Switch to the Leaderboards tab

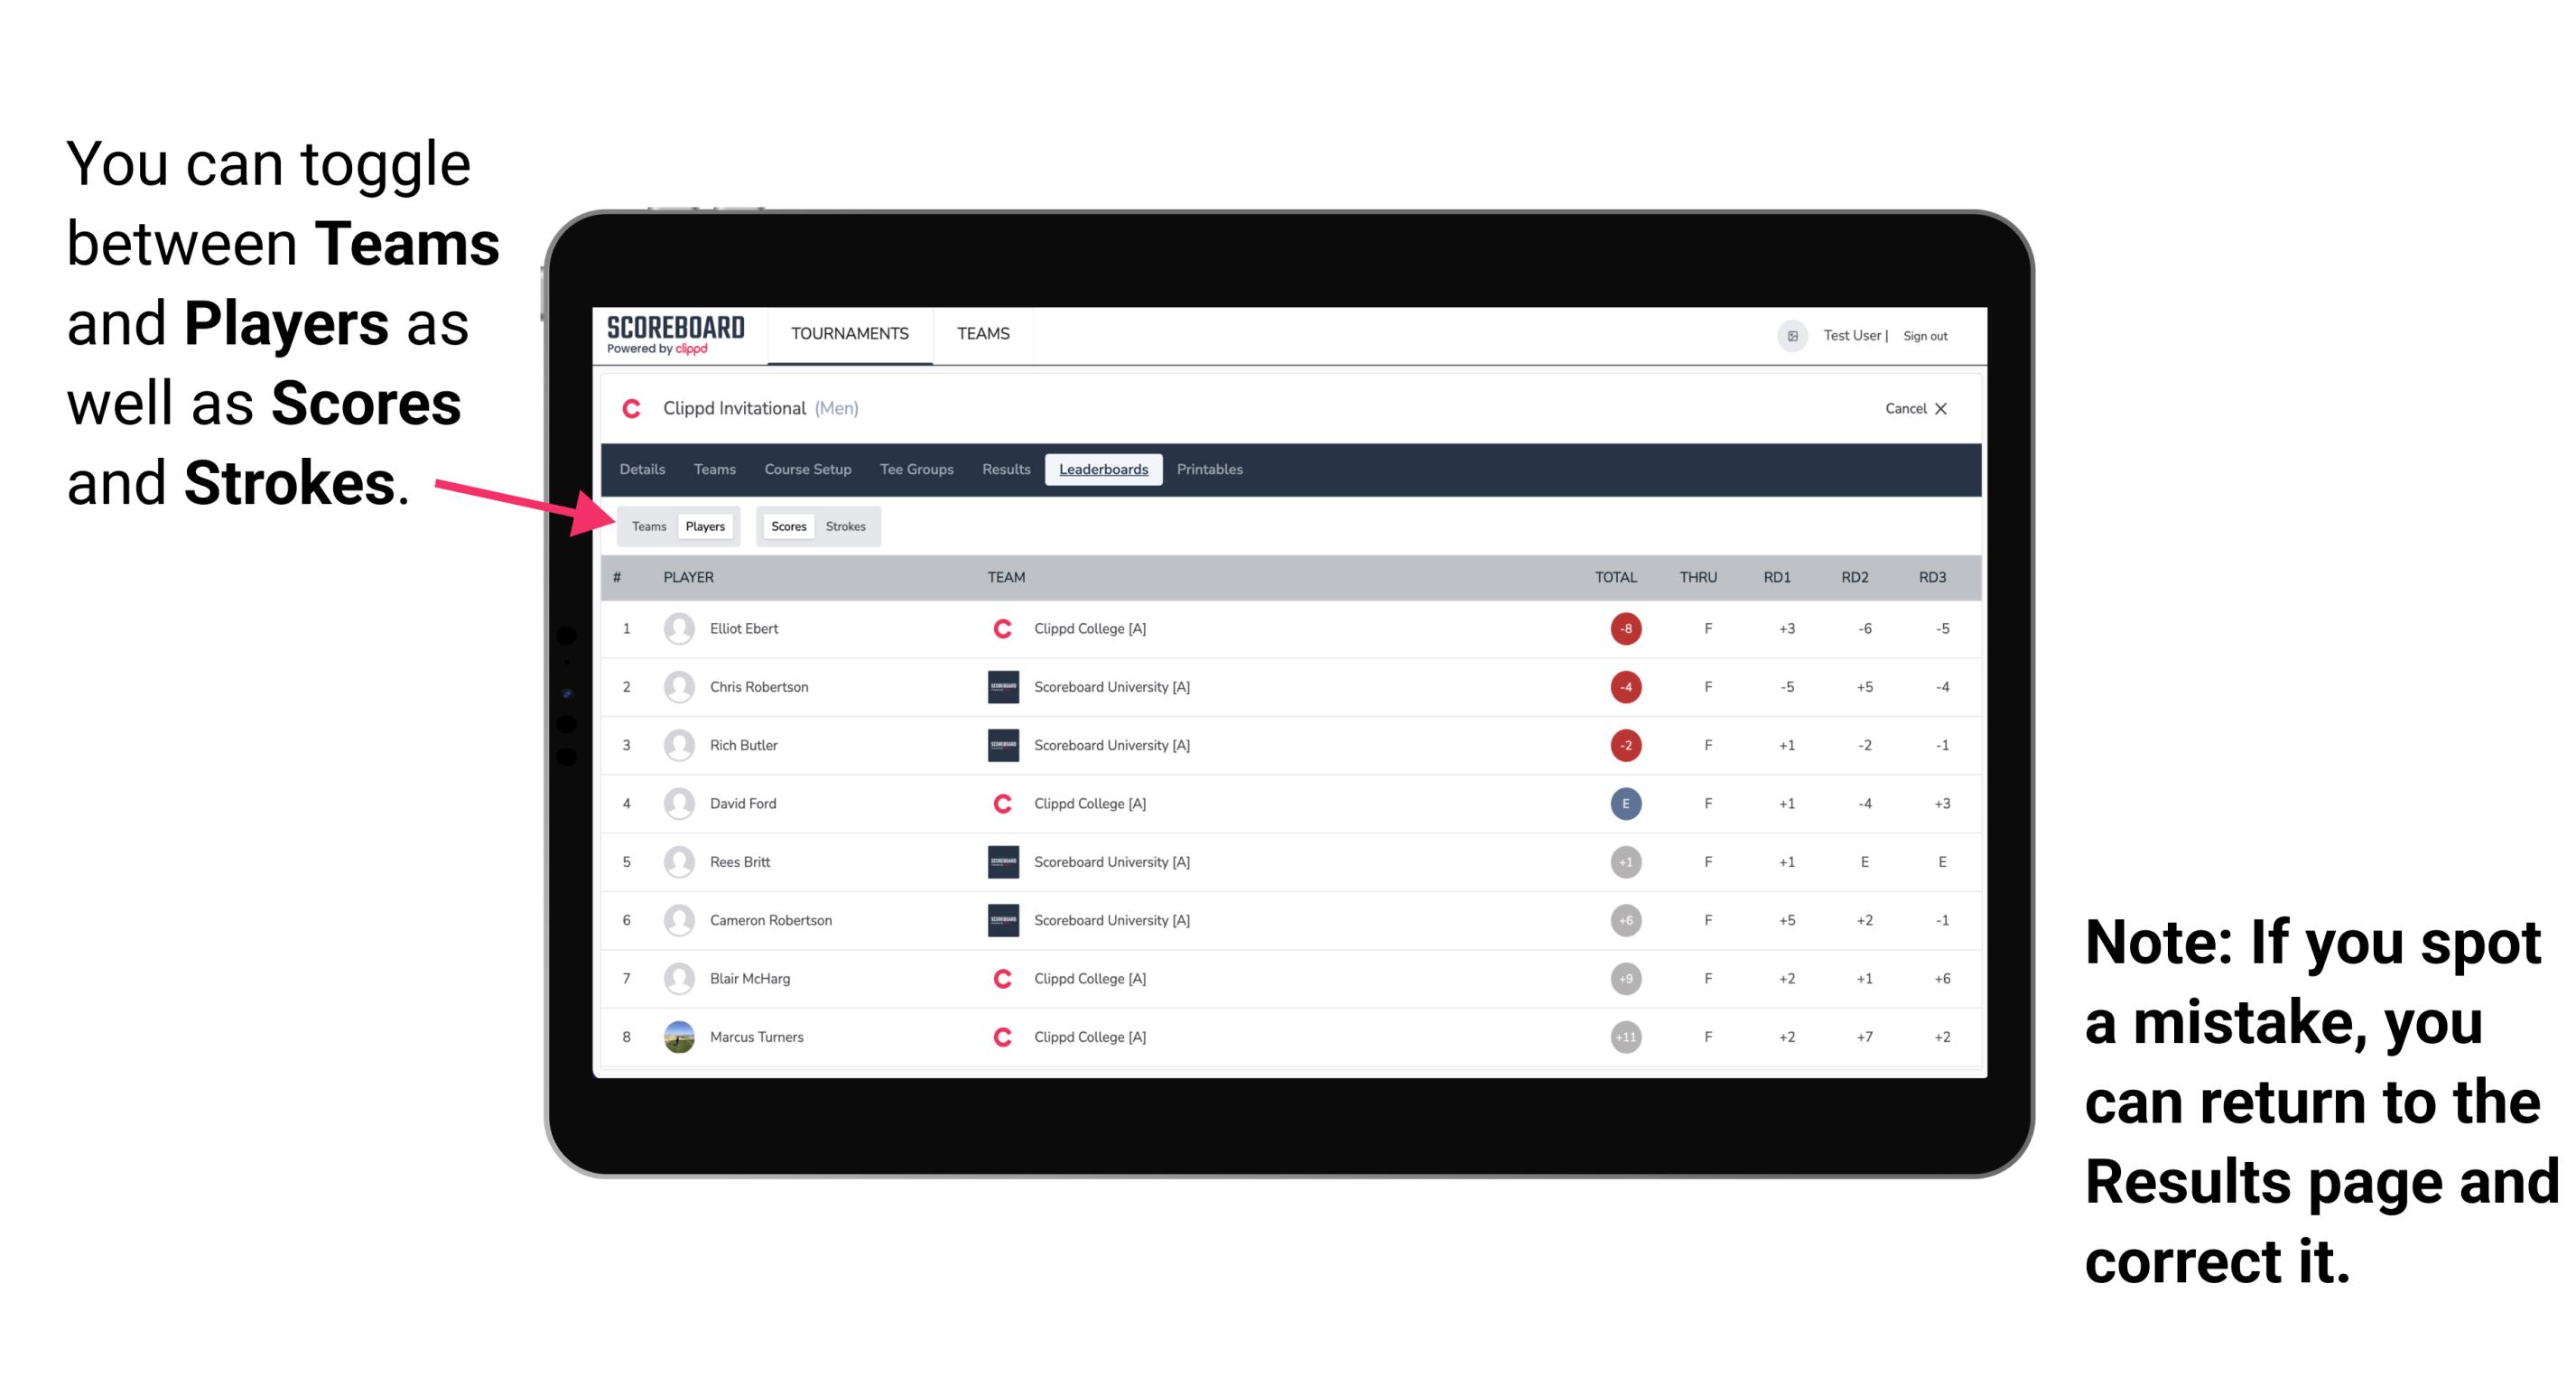(x=1105, y=470)
